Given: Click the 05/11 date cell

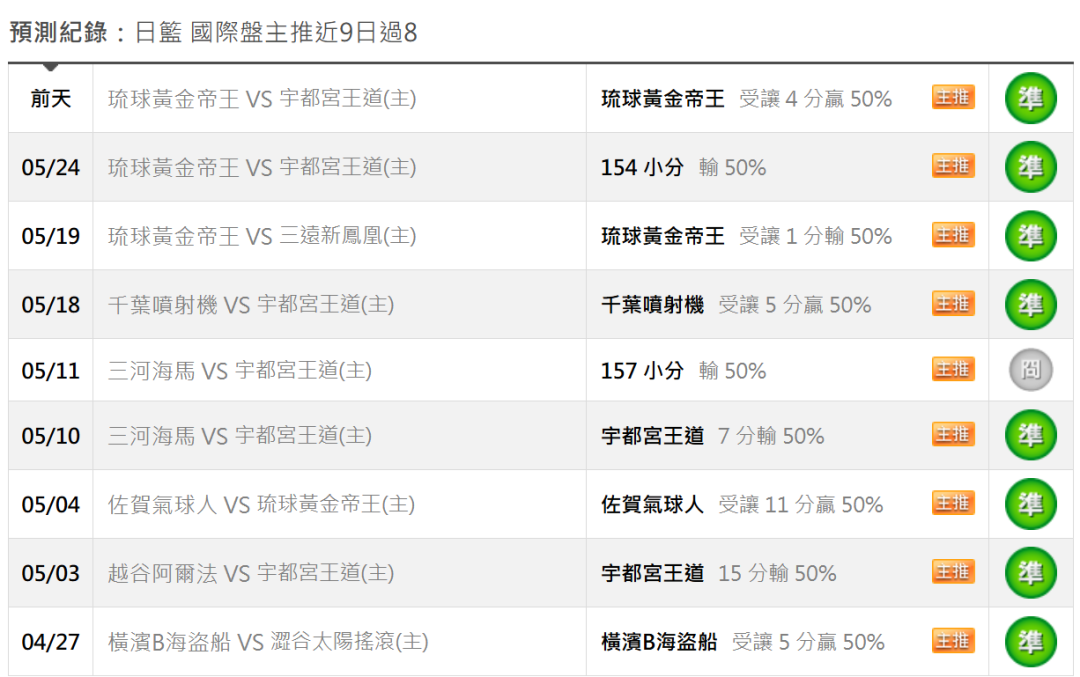Looking at the screenshot, I should click(x=50, y=371).
